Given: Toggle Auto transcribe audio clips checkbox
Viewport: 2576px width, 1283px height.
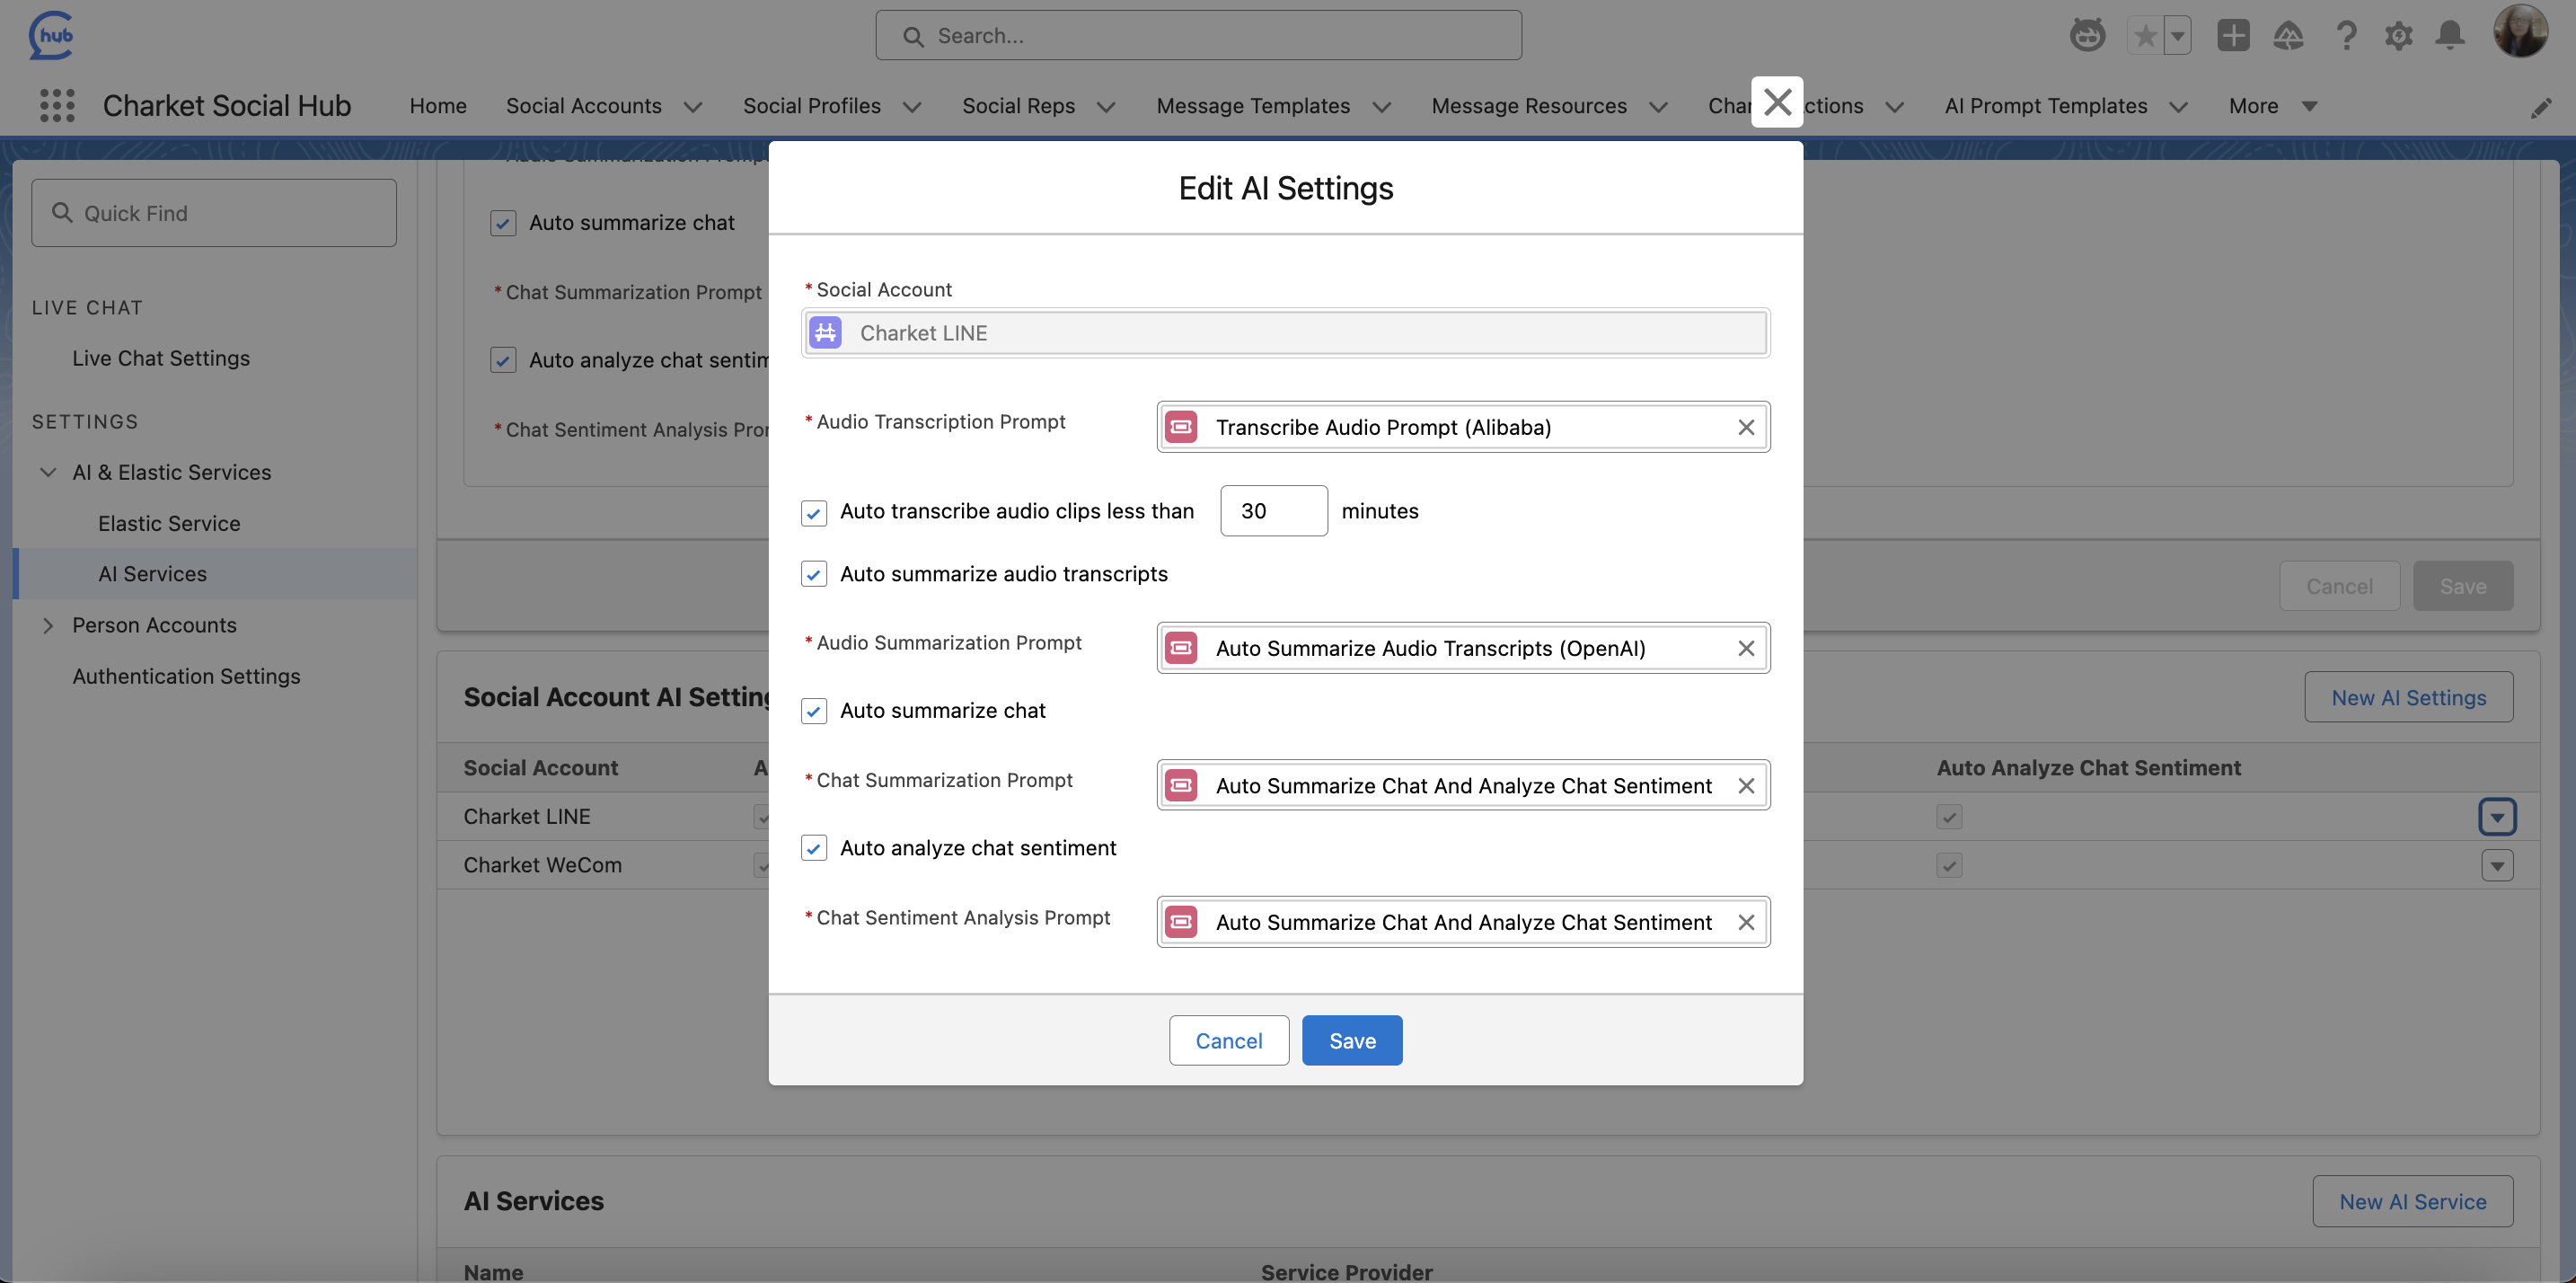Looking at the screenshot, I should click(814, 512).
